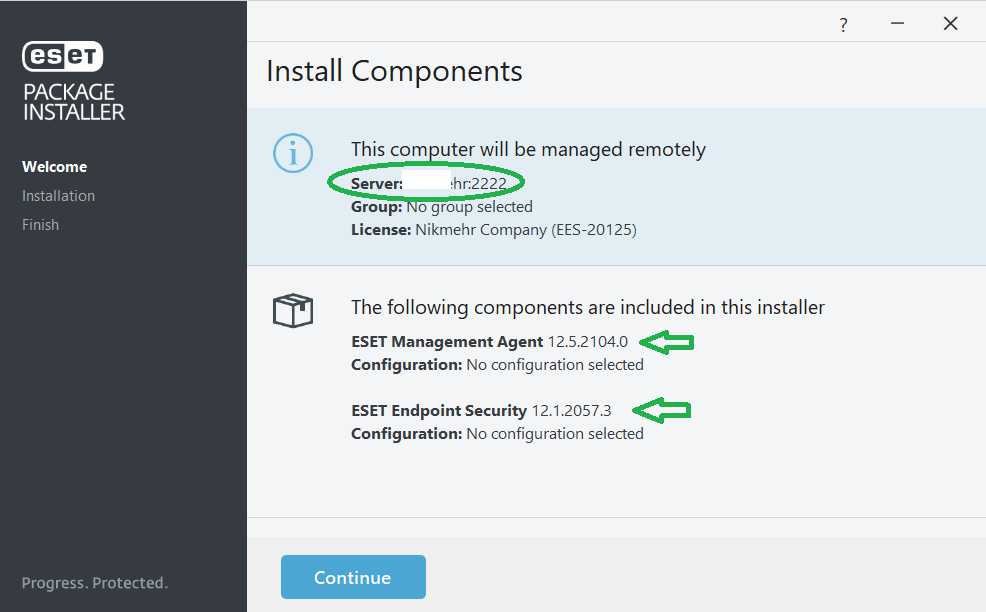The width and height of the screenshot is (986, 612).
Task: Select the Welcome step in sidebar
Action: (55, 167)
